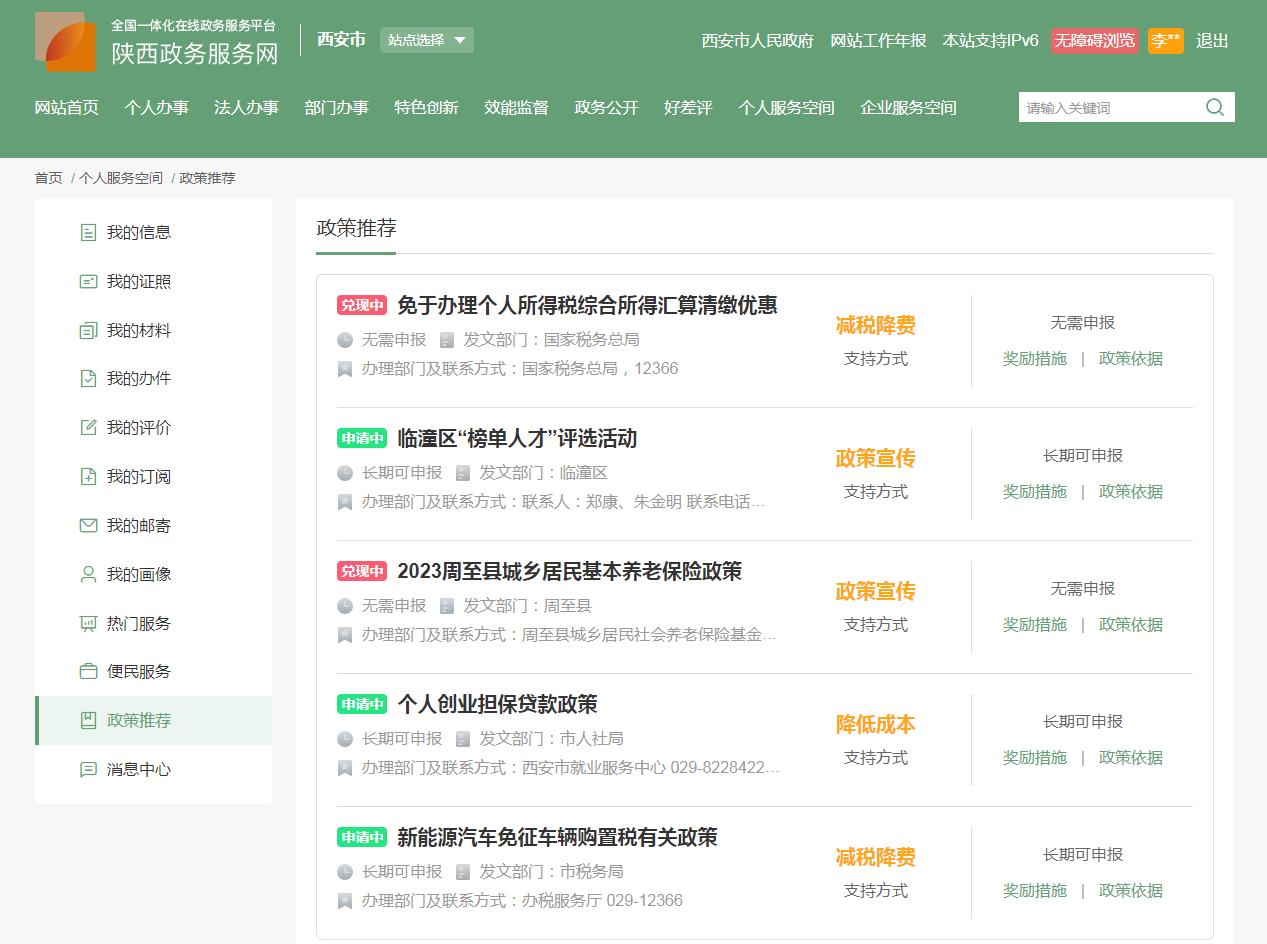Click the 消息中心 message icon
The image size is (1267, 944).
point(88,770)
